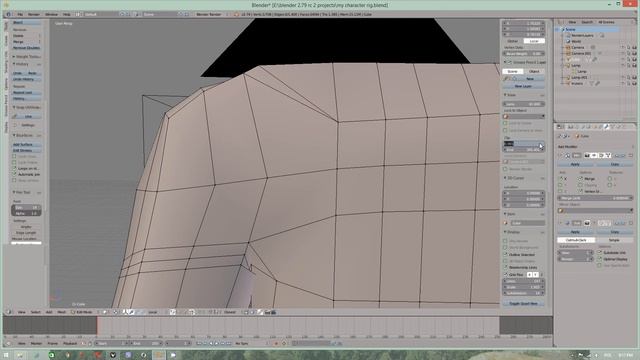Open the Window menu
Image resolution: width=640 pixels, height=360 pixels.
[x=51, y=14]
